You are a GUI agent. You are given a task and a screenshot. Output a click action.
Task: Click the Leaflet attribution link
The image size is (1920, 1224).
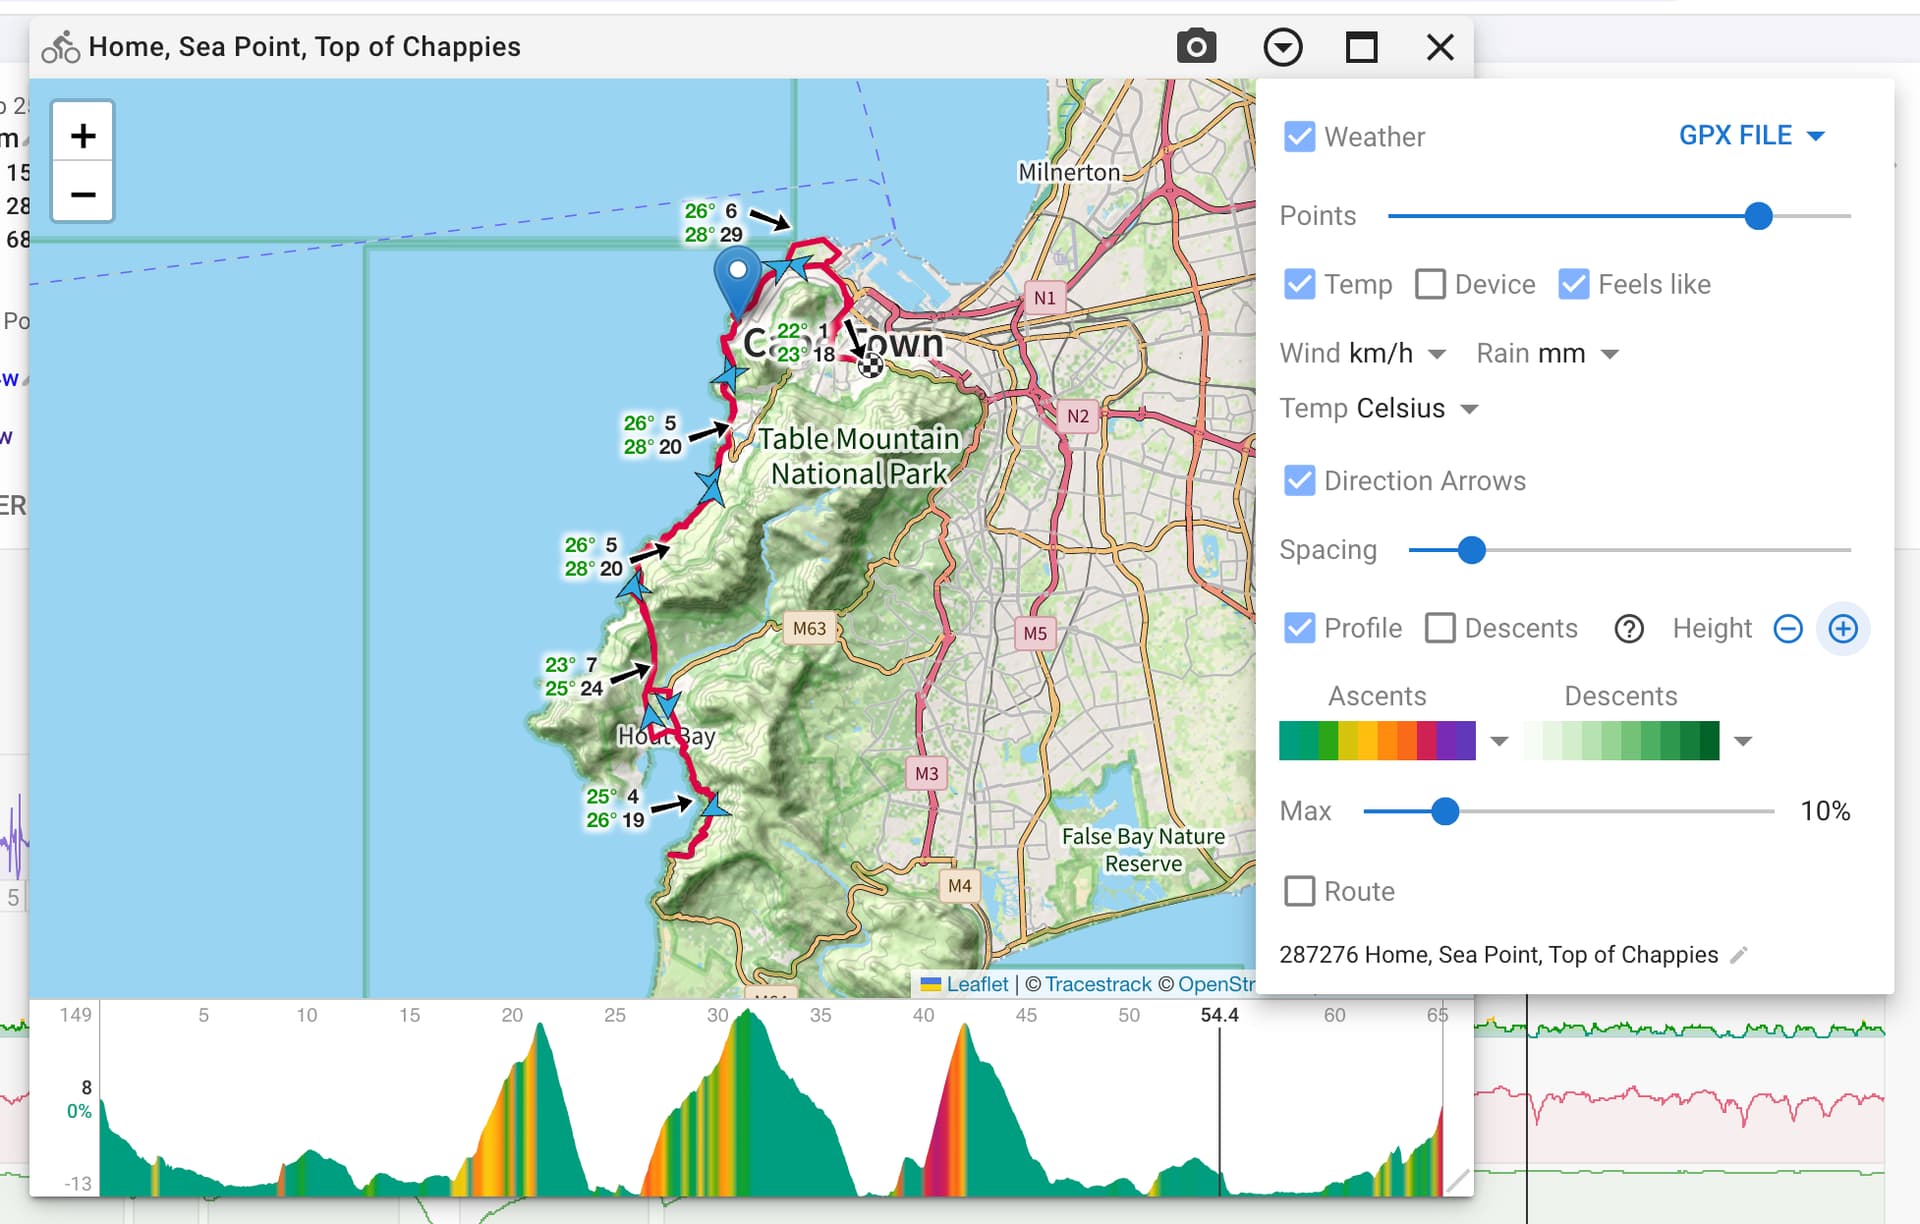pyautogui.click(x=977, y=984)
